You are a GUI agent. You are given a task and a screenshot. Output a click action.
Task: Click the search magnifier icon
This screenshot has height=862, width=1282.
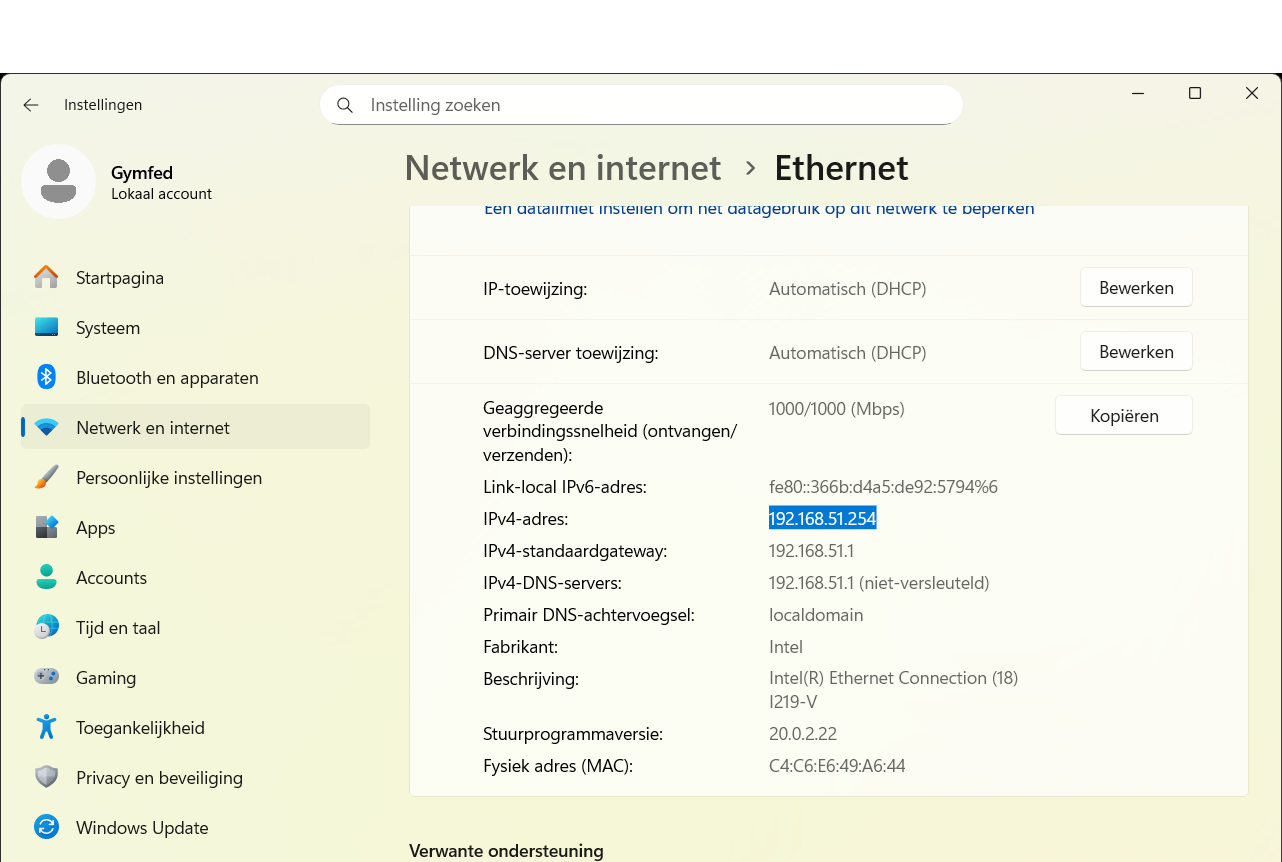tap(344, 104)
